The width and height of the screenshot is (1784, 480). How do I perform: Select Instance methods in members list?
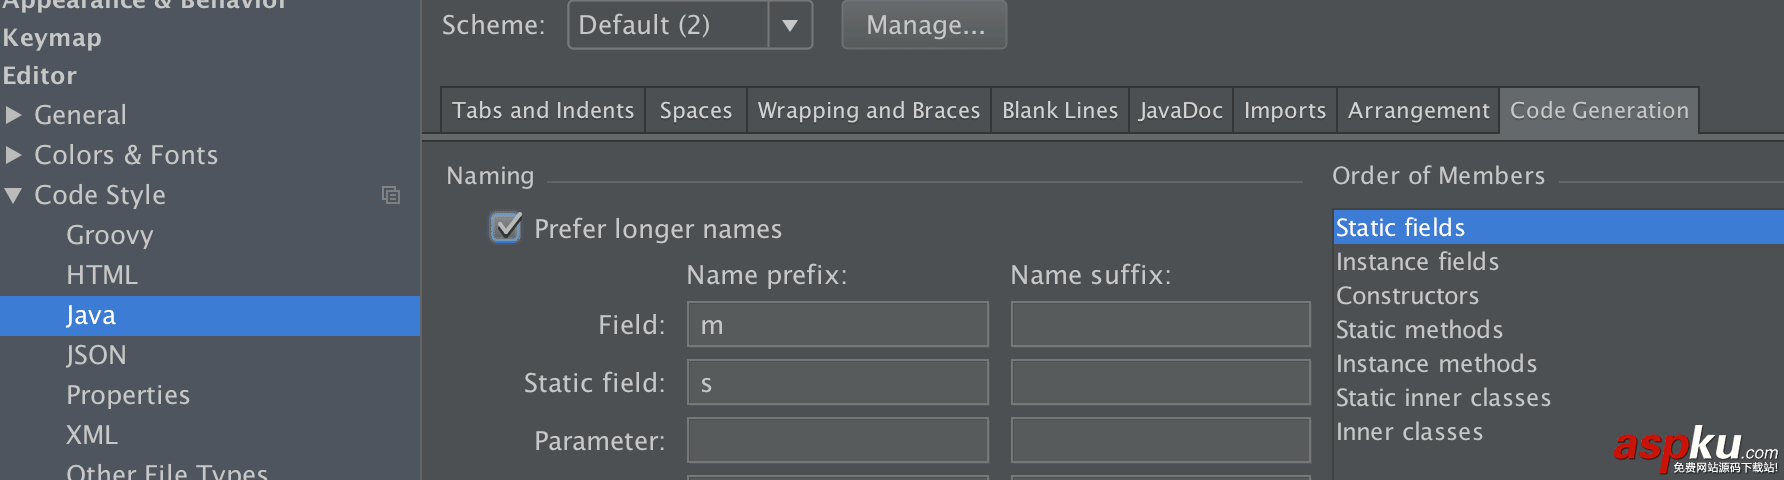pyautogui.click(x=1436, y=364)
